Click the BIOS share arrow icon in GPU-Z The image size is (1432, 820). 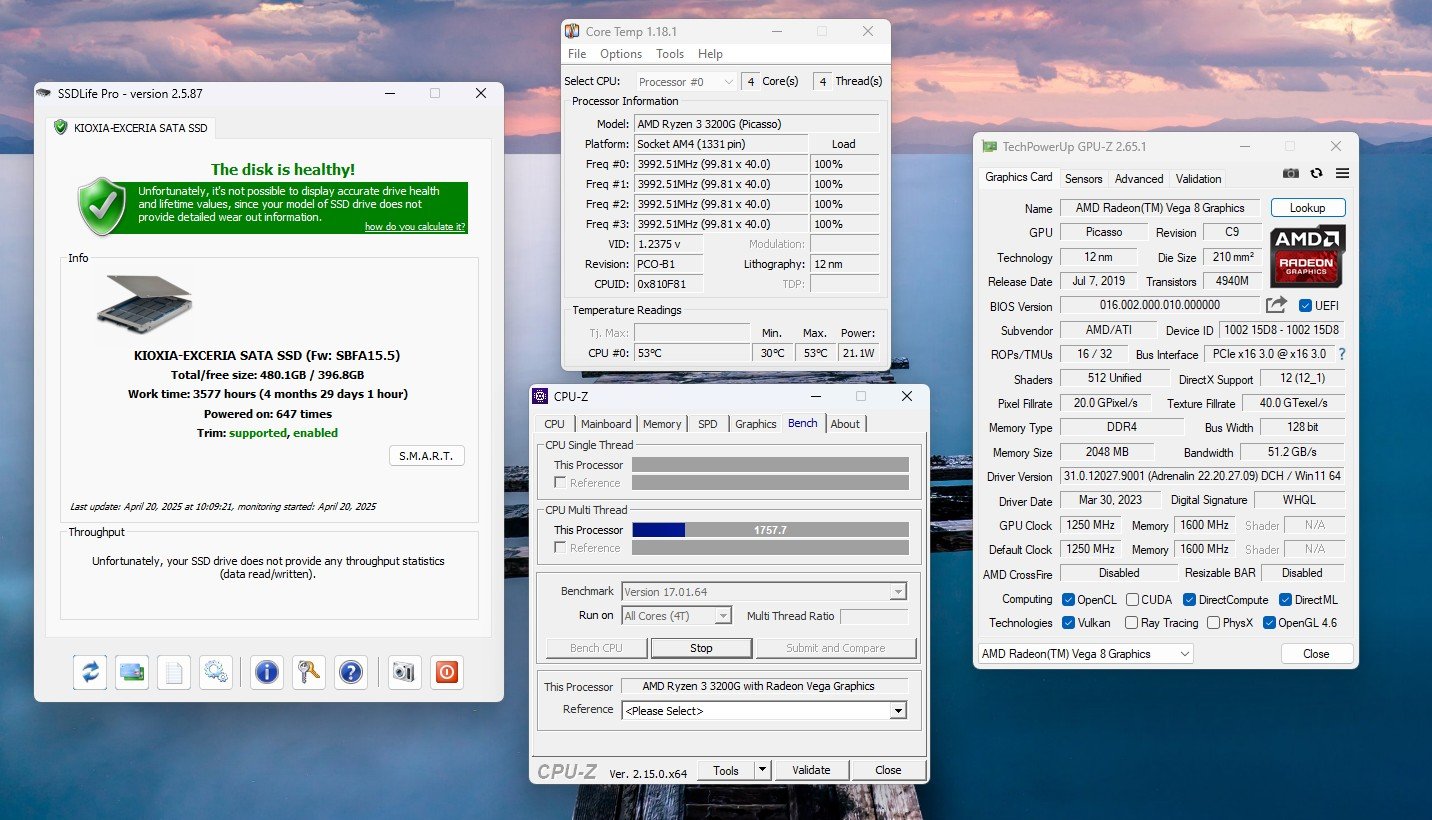tap(1276, 305)
